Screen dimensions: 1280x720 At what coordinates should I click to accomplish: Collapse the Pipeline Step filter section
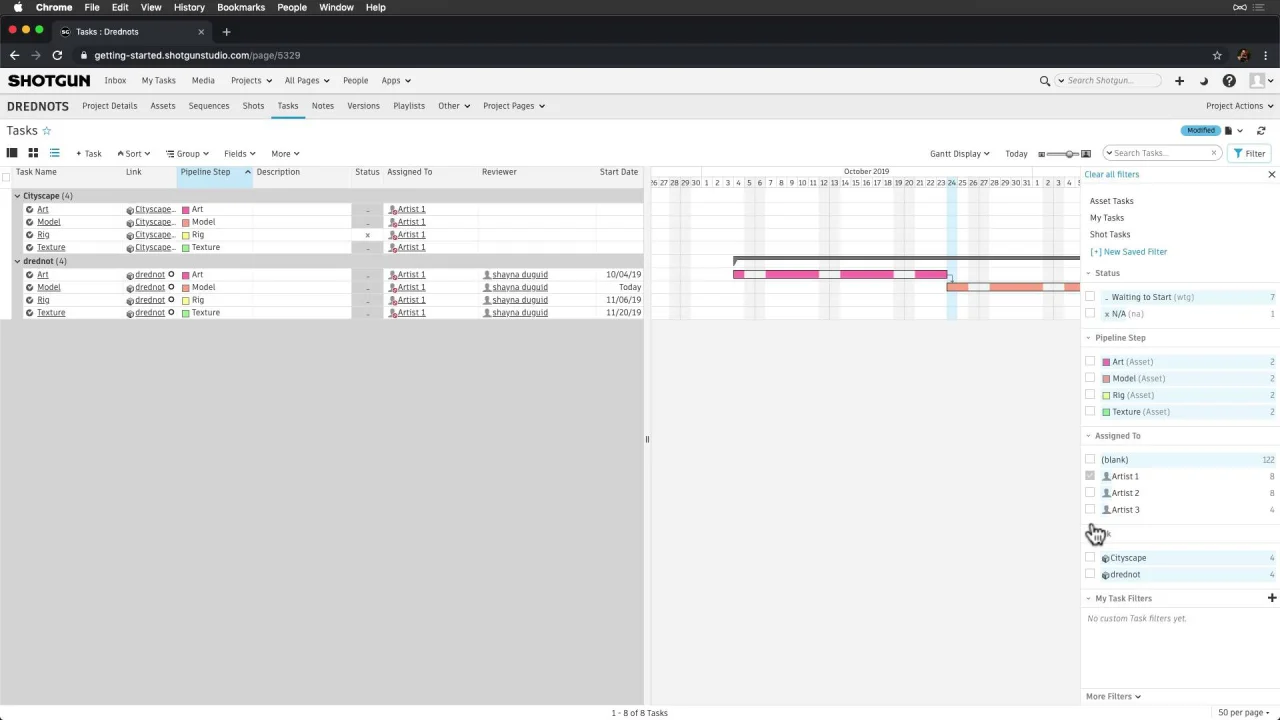tap(1089, 338)
